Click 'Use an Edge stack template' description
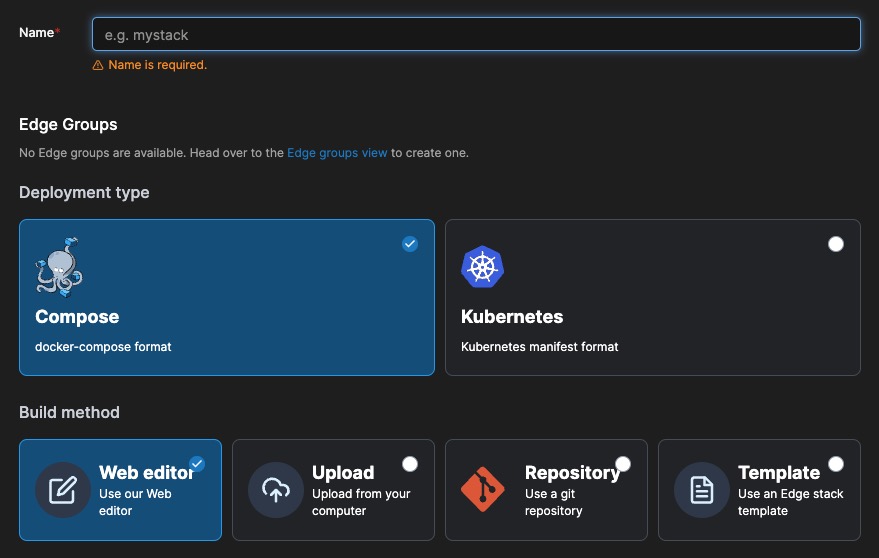The height and width of the screenshot is (558, 879). [x=790, y=502]
